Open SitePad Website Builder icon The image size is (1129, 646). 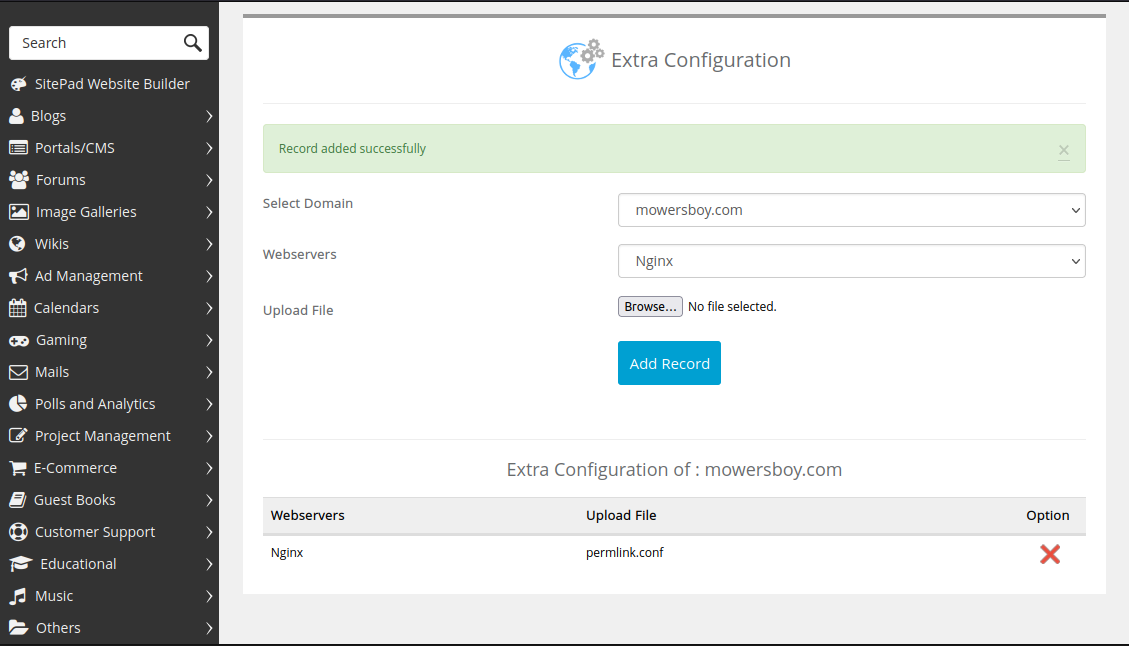coord(18,84)
